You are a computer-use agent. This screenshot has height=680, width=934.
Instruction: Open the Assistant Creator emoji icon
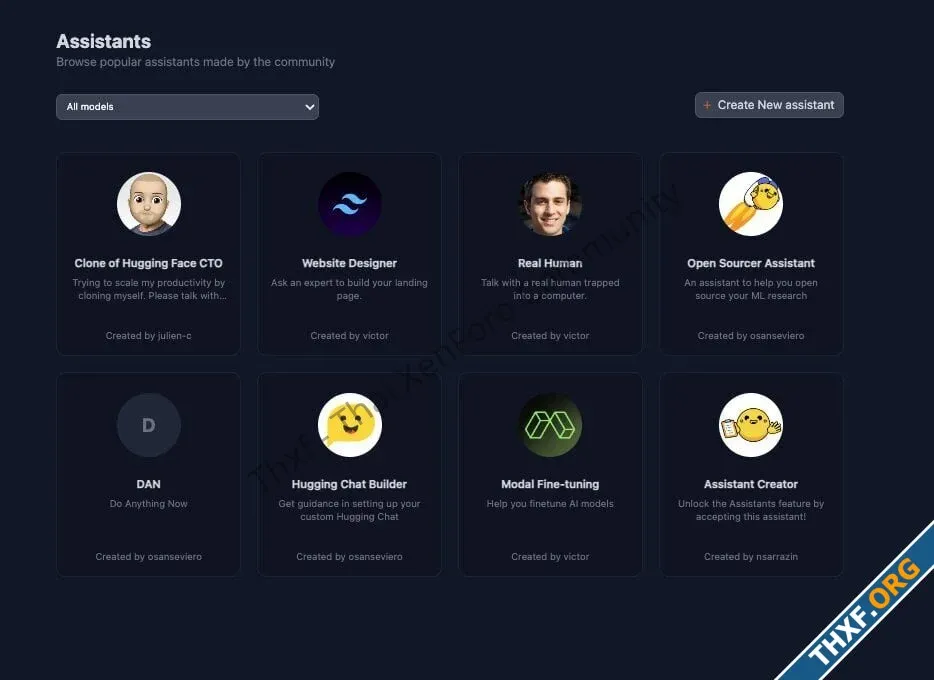pos(751,425)
